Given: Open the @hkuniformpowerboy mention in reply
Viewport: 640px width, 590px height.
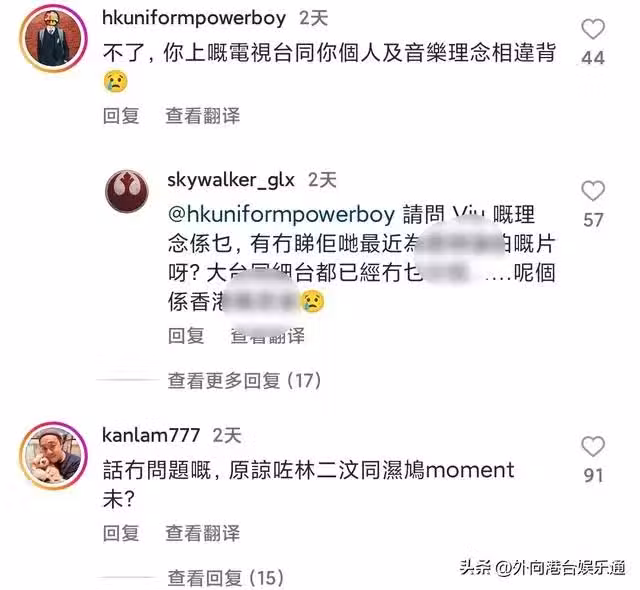Looking at the screenshot, I should point(282,214).
